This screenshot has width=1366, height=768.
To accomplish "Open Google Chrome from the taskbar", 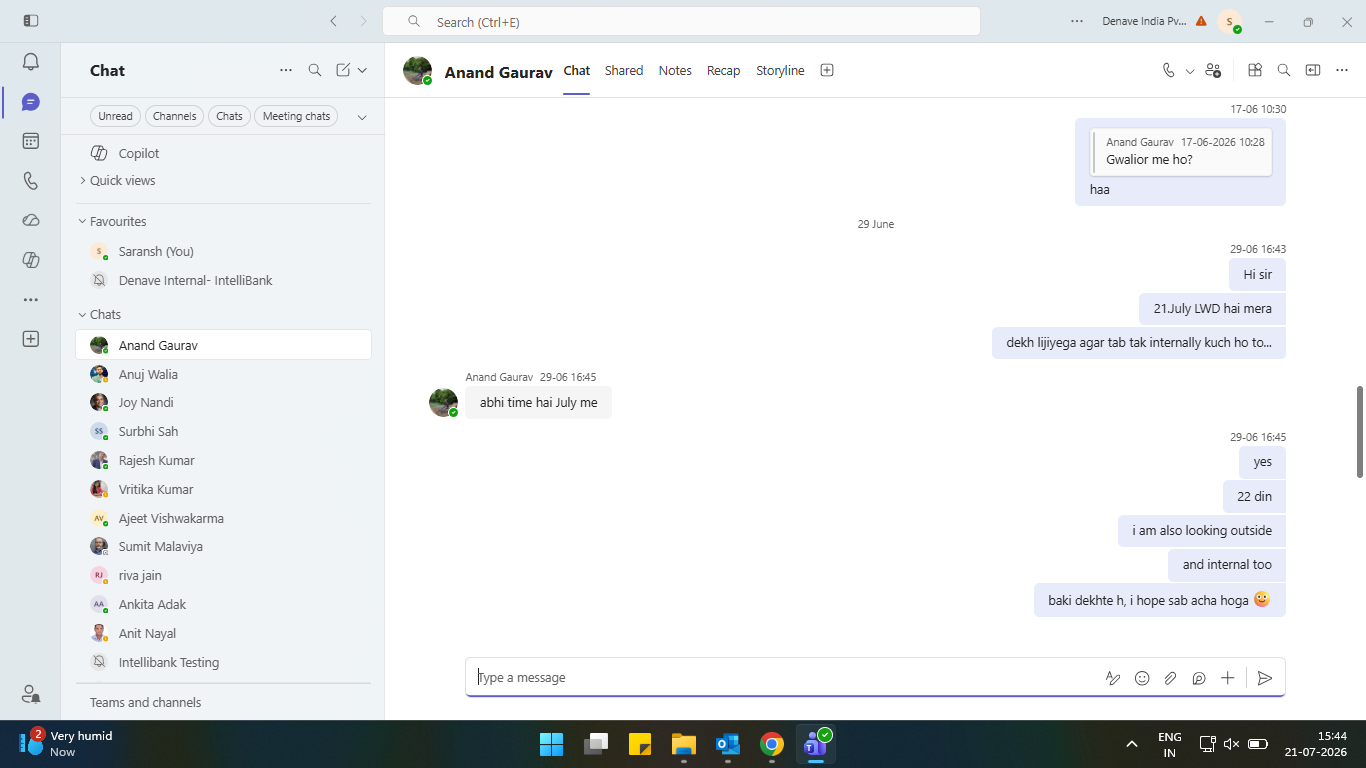I will [771, 744].
